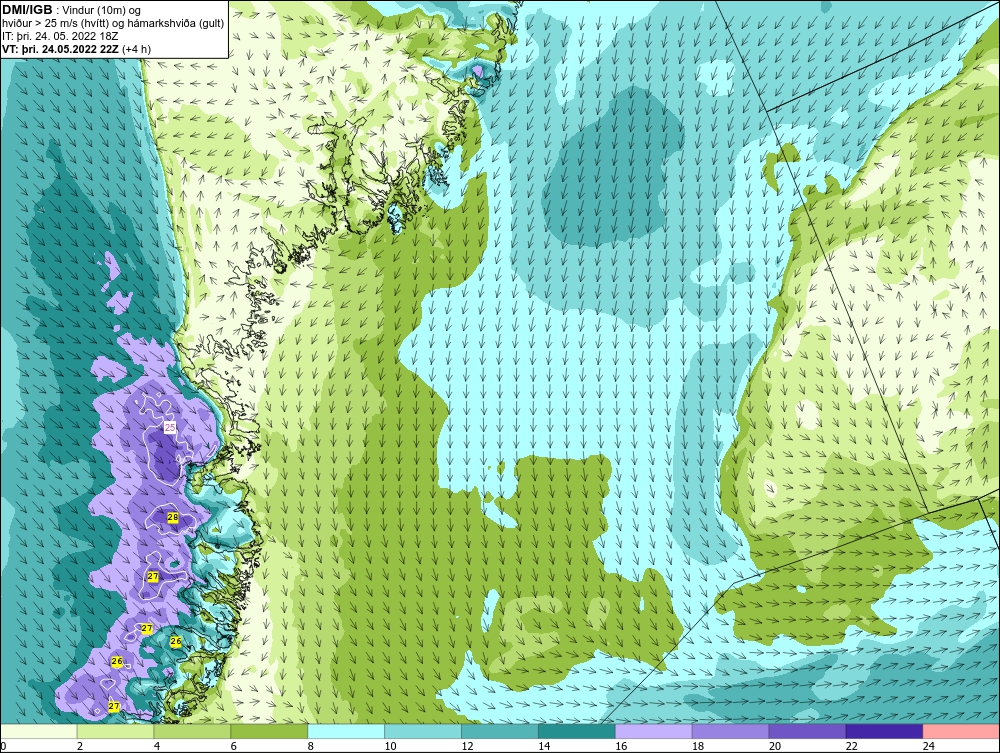Click the legend scale value 16
1000x753 pixels.
621,746
